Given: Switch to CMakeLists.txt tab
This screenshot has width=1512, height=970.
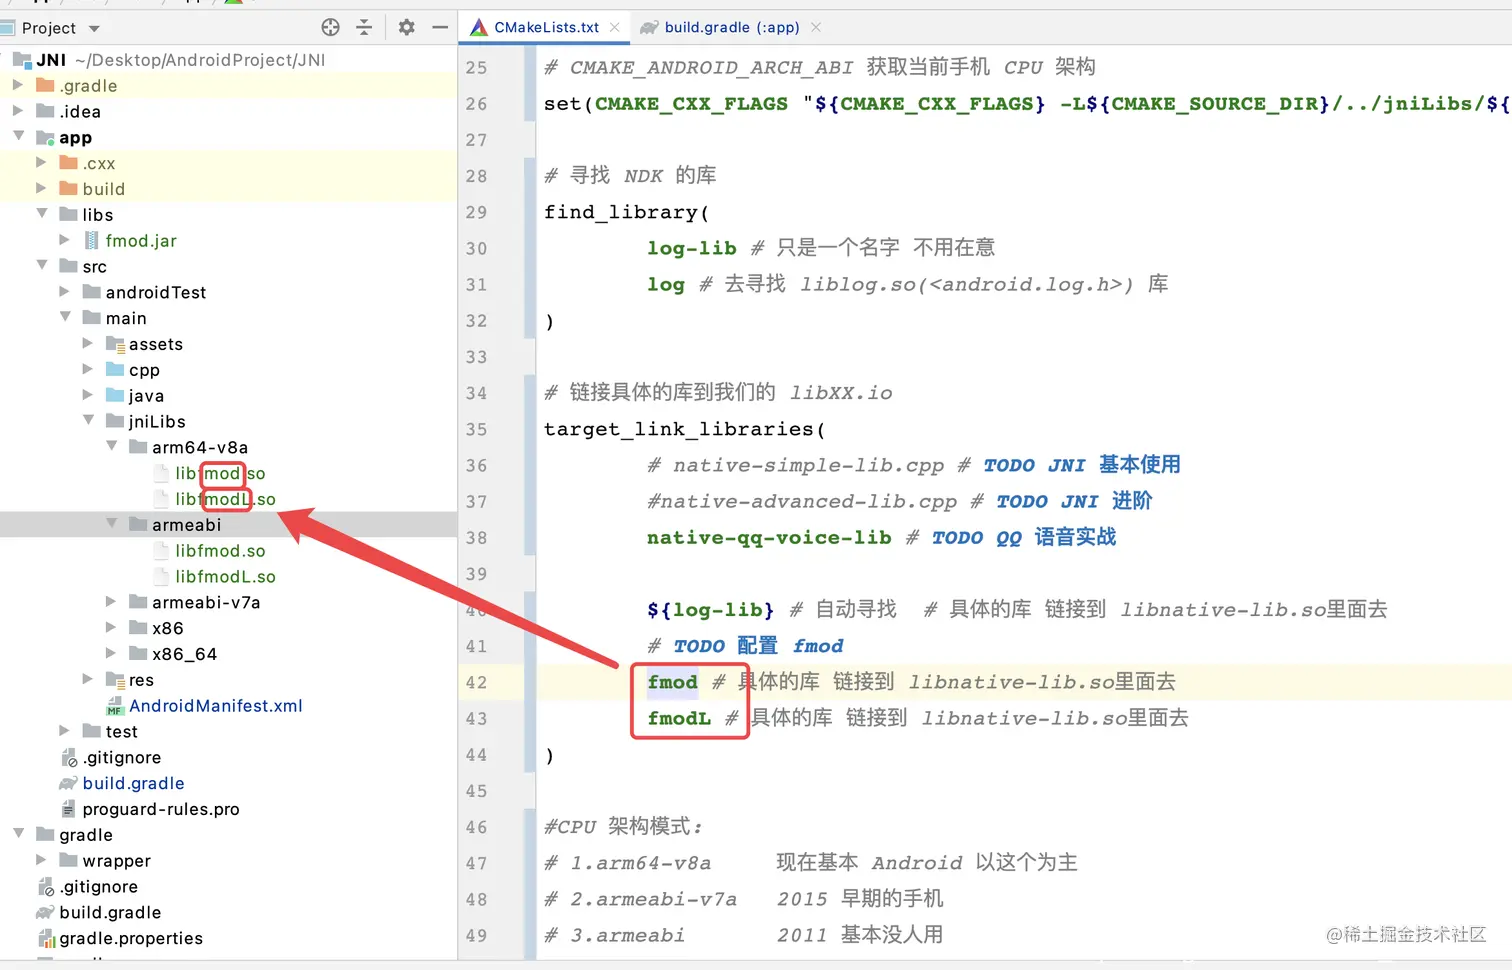Looking at the screenshot, I should click(546, 27).
